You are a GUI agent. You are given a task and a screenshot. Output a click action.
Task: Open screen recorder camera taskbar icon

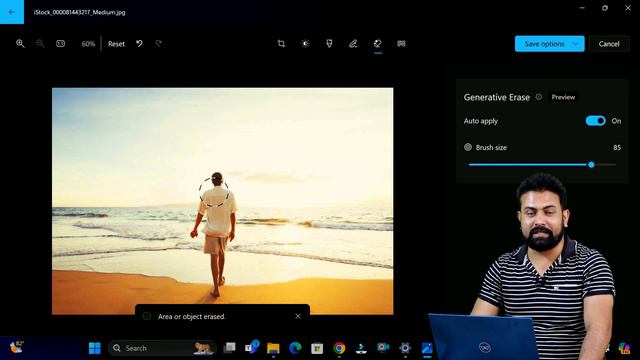point(383,348)
